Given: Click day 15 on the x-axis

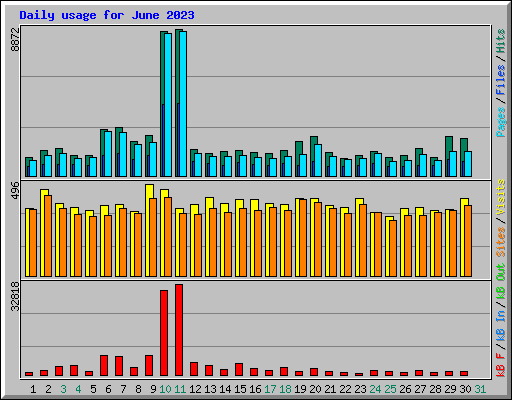Looking at the screenshot, I should (240, 389).
